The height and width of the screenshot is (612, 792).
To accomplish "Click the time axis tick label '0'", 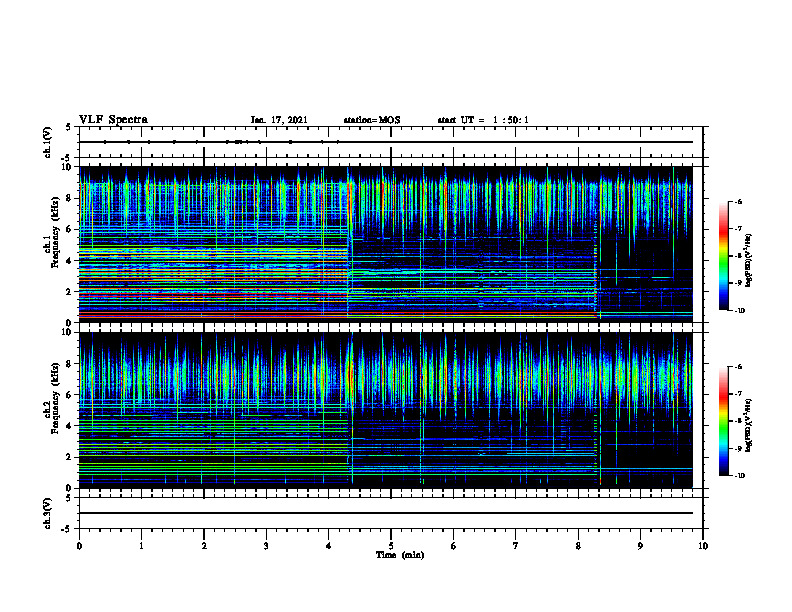I will click(x=79, y=546).
